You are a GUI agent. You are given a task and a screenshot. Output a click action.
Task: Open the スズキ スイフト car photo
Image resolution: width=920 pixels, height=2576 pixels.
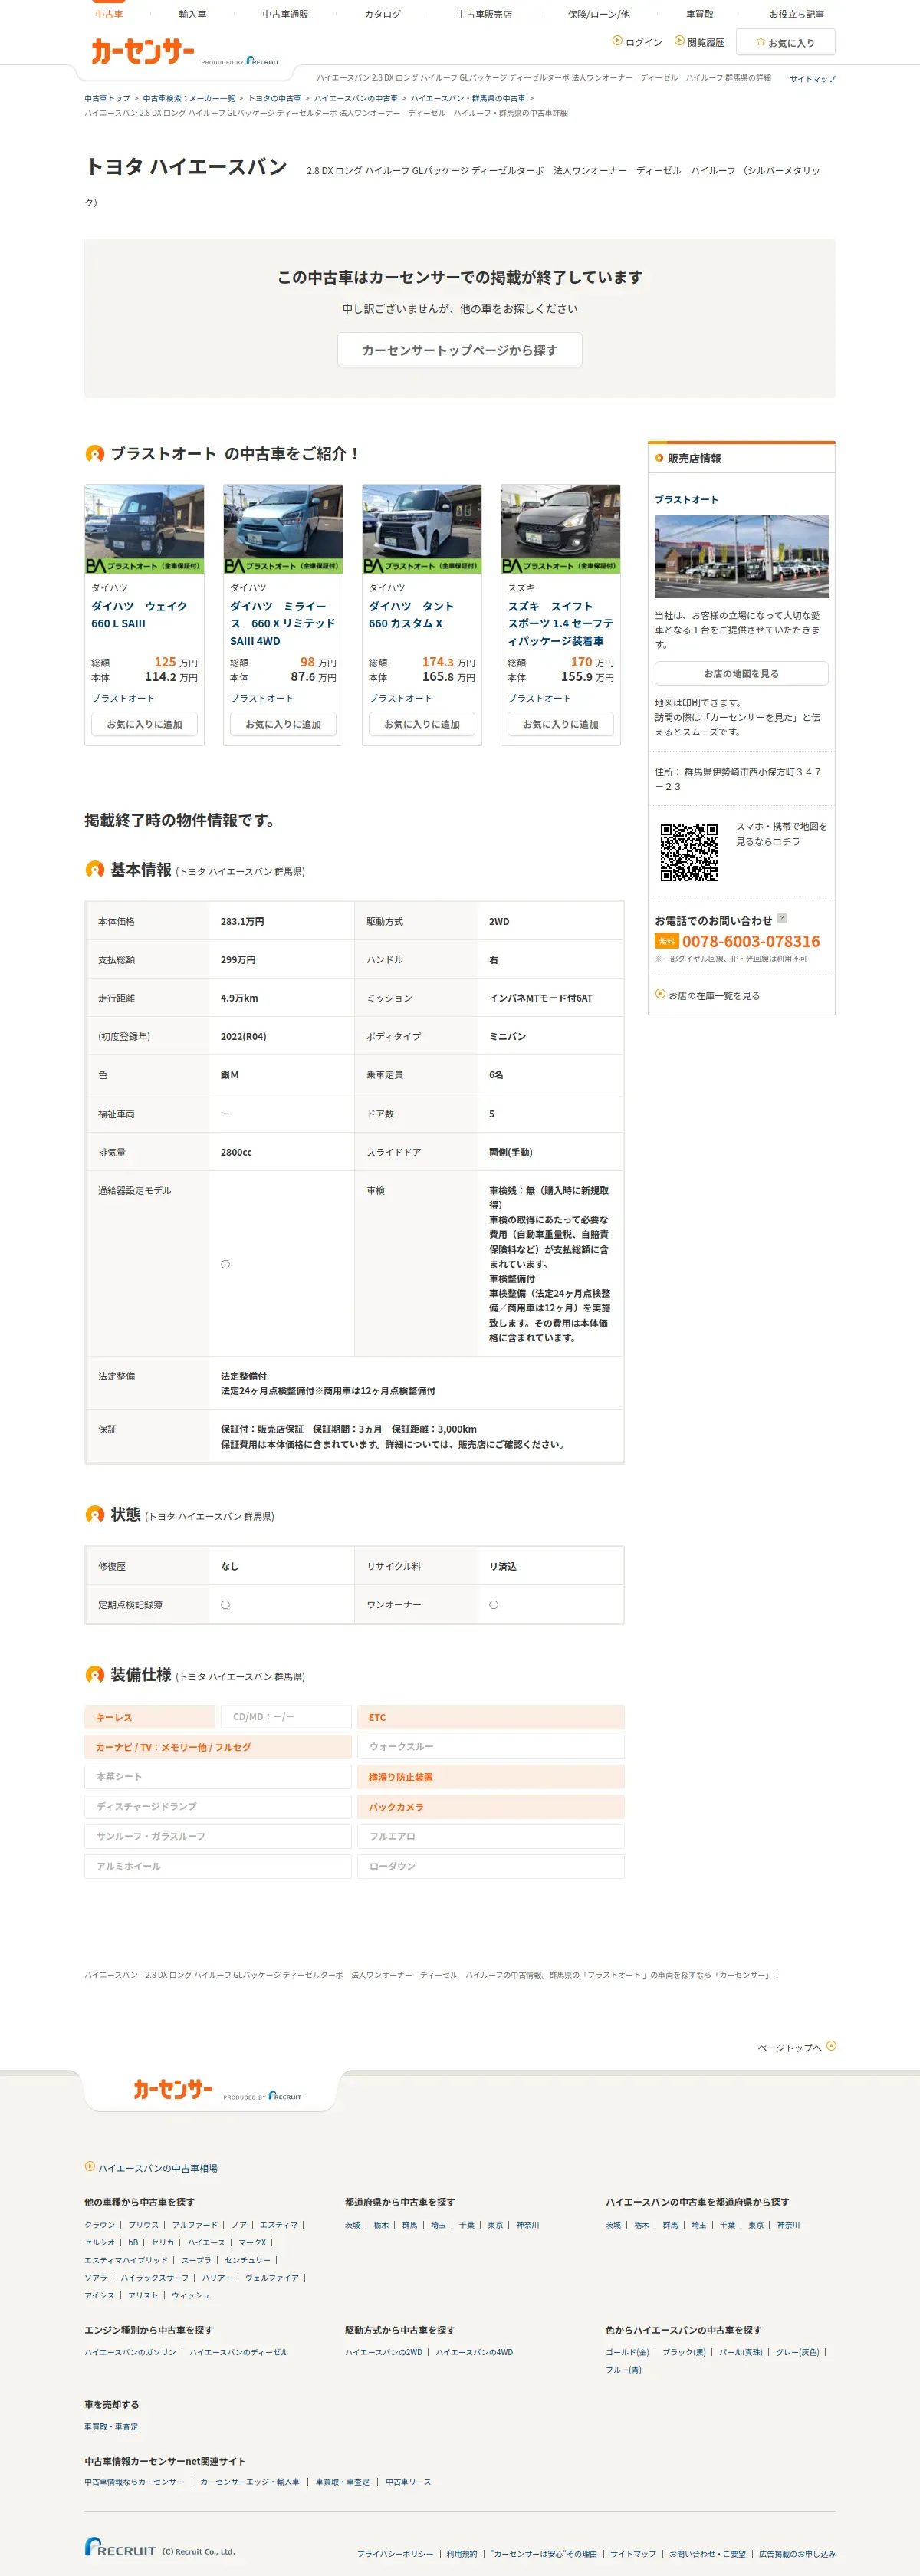561,529
